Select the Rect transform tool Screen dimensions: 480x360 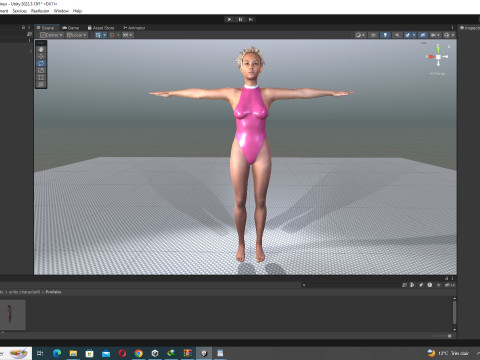pyautogui.click(x=41, y=77)
